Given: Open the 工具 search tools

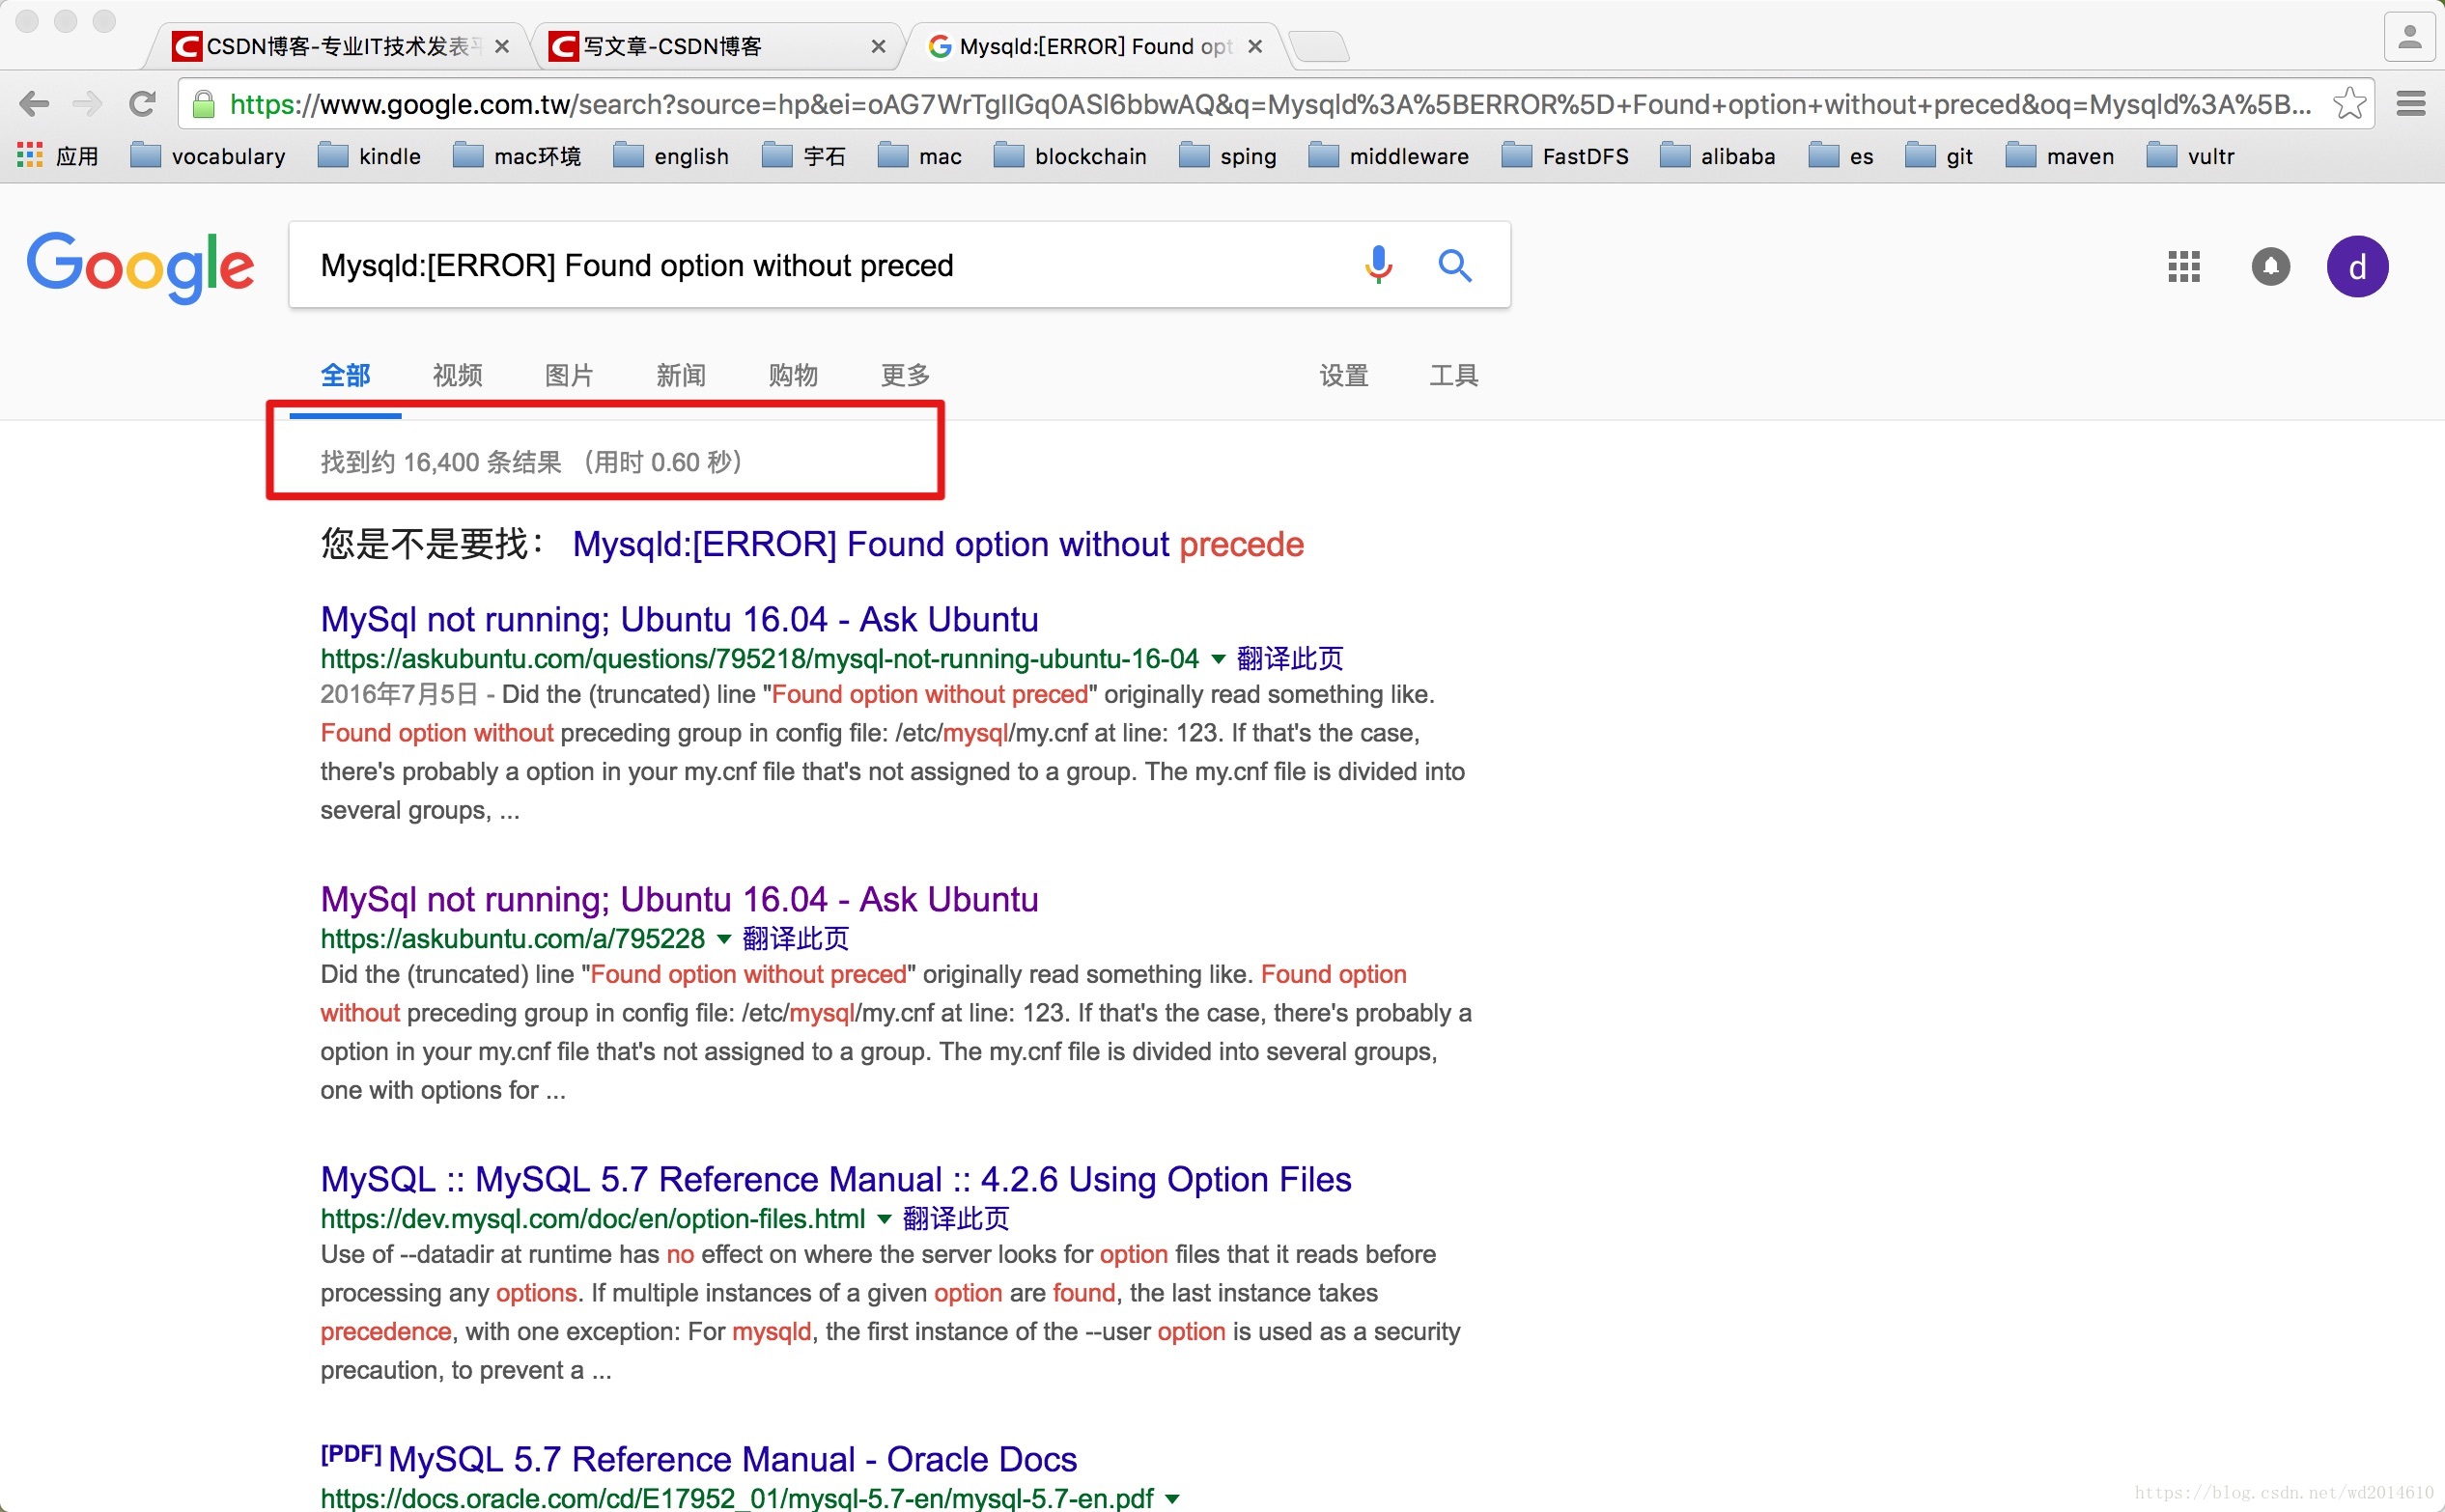Looking at the screenshot, I should [x=1453, y=376].
